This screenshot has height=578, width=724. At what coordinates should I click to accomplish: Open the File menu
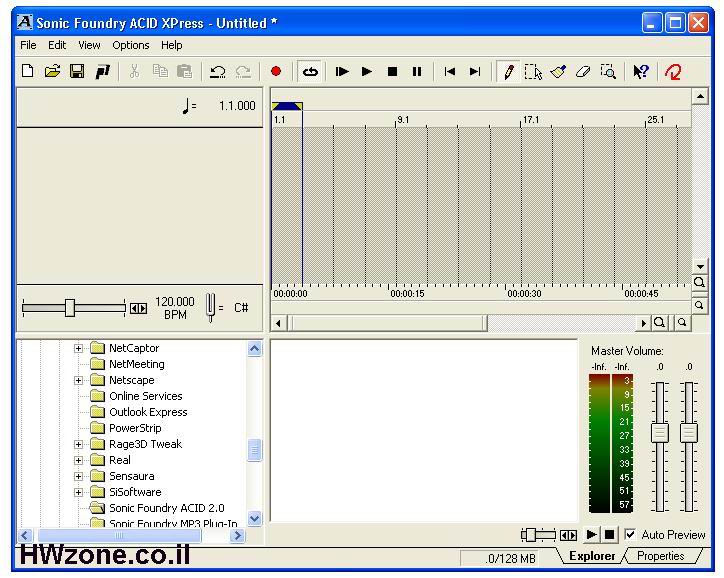pyautogui.click(x=28, y=45)
